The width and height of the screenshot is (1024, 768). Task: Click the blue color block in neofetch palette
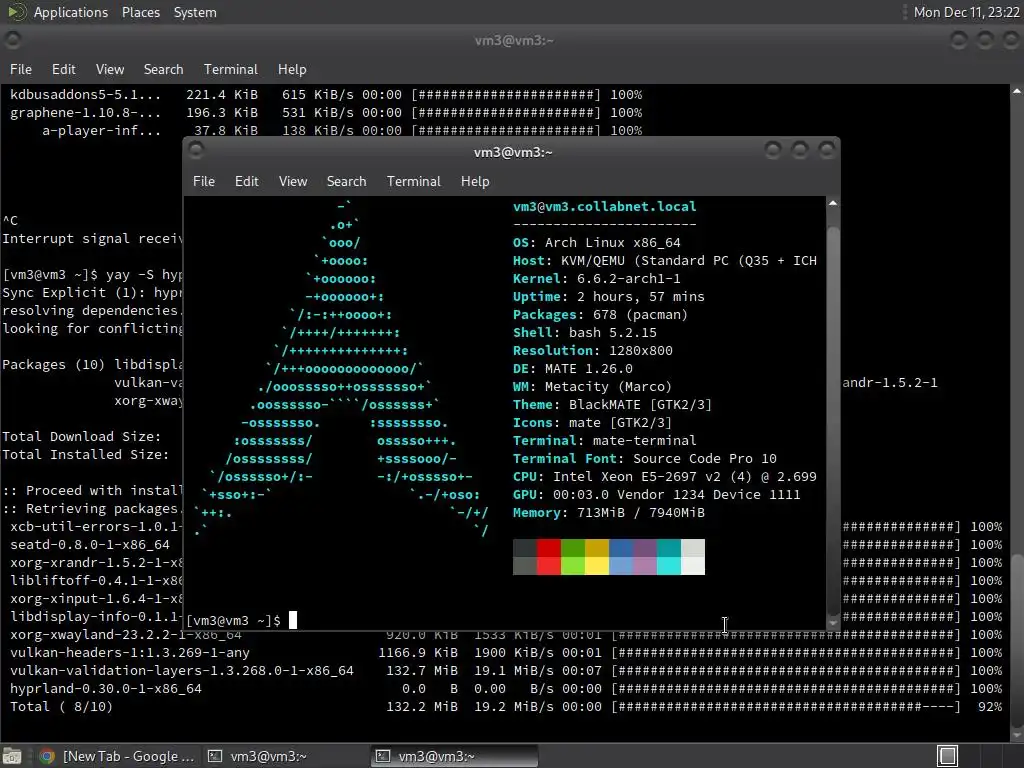point(621,557)
